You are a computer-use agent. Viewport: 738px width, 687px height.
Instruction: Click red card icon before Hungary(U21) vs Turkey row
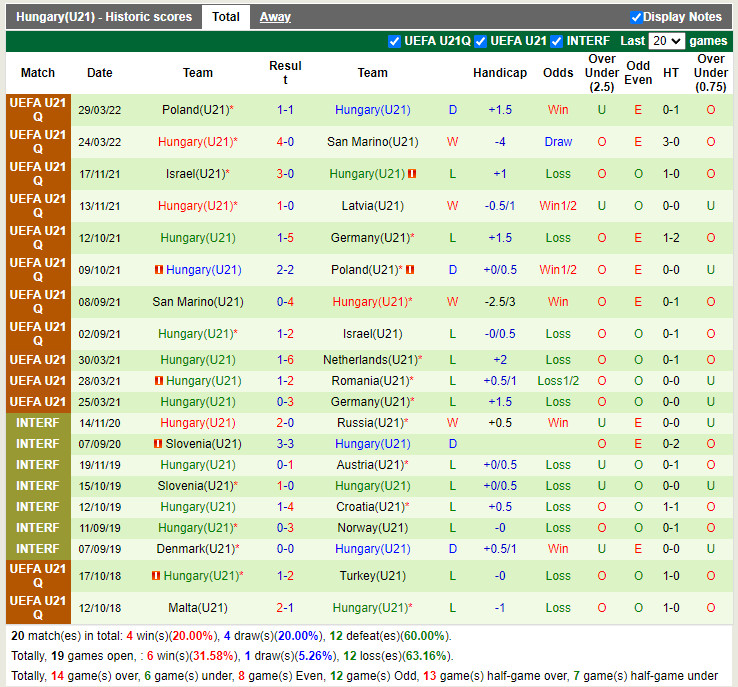pos(156,576)
